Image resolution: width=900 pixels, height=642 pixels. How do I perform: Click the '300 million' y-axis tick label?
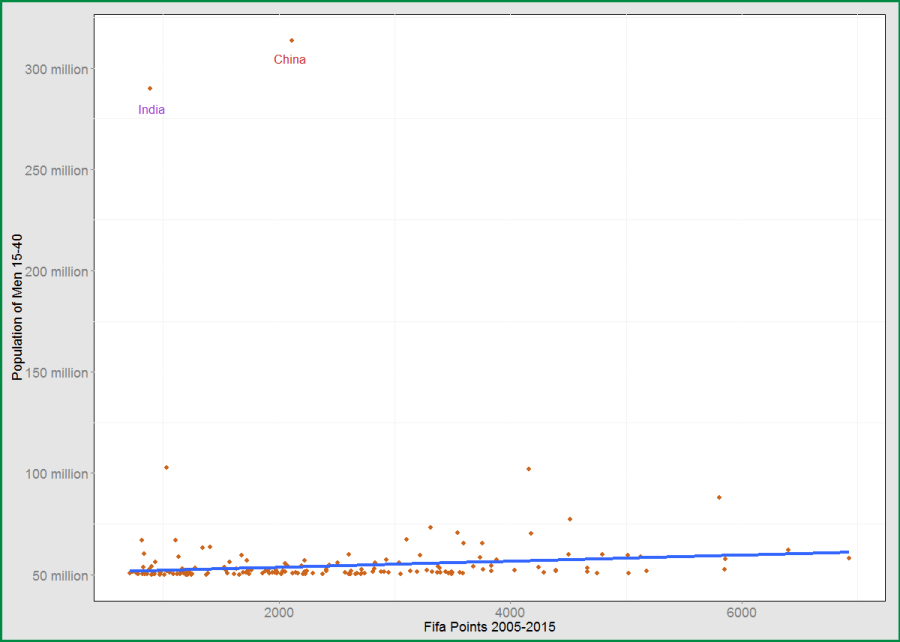point(54,69)
